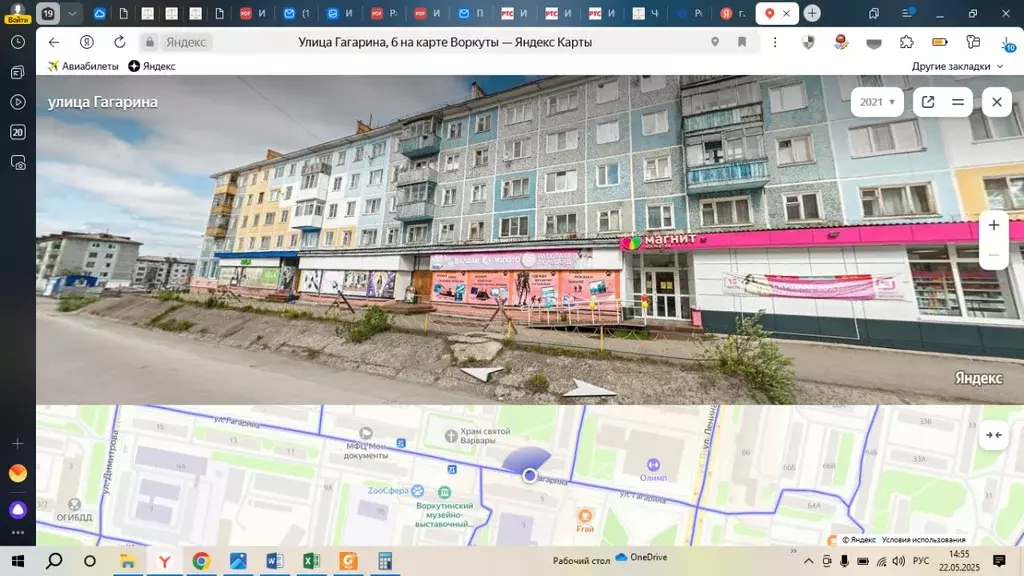Open Yandex Mail orange icon in sidebar
Viewport: 1024px width, 576px height.
[x=18, y=473]
